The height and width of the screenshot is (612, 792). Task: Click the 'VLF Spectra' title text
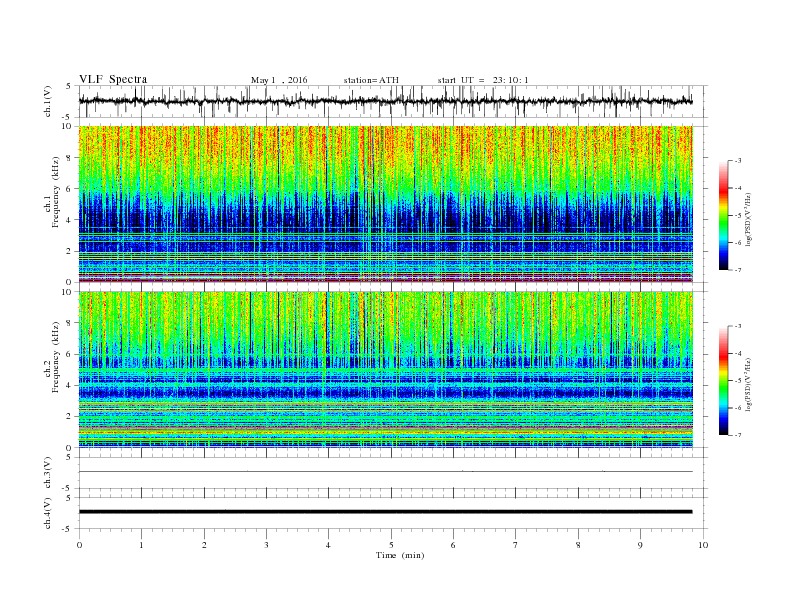click(x=113, y=79)
